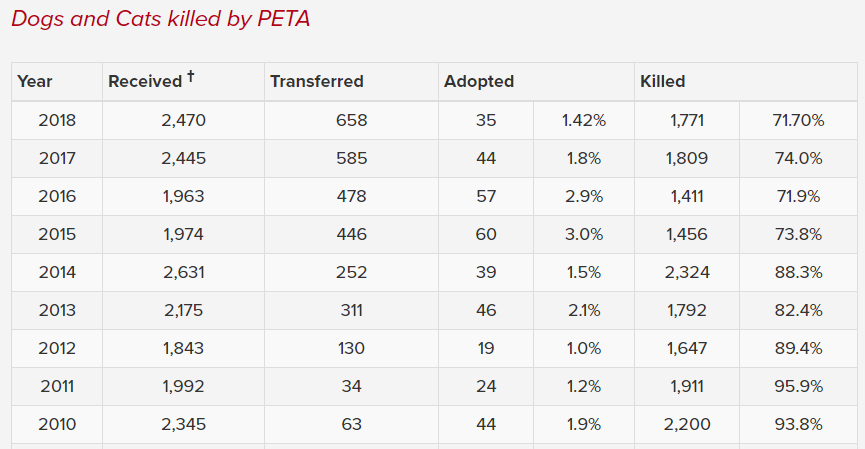Screen dimensions: 865x449
Task: Click the 95.9% killed percentage cell
Action: pos(798,386)
